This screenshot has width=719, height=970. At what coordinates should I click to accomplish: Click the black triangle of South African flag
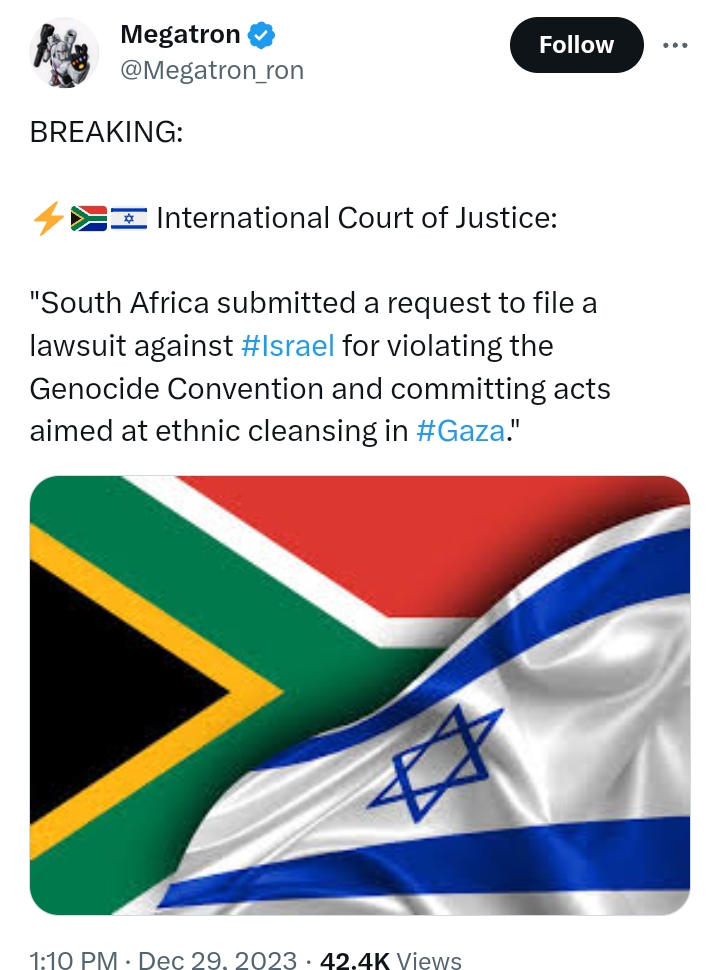110,690
